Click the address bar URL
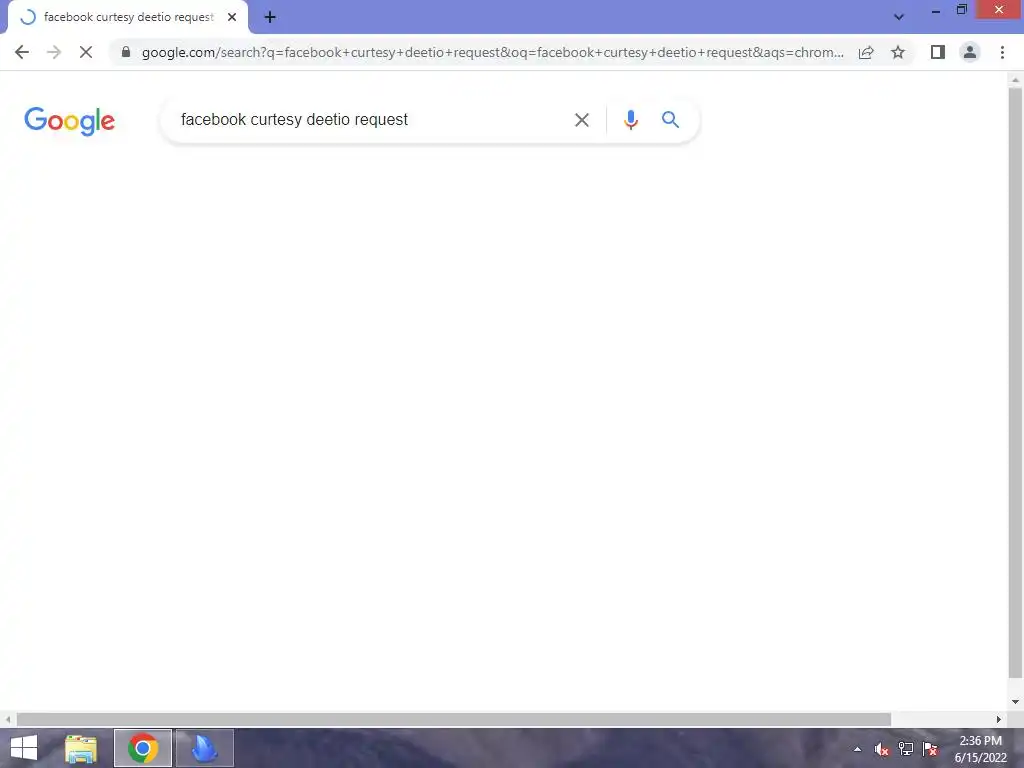Image resolution: width=1024 pixels, height=768 pixels. (492, 52)
